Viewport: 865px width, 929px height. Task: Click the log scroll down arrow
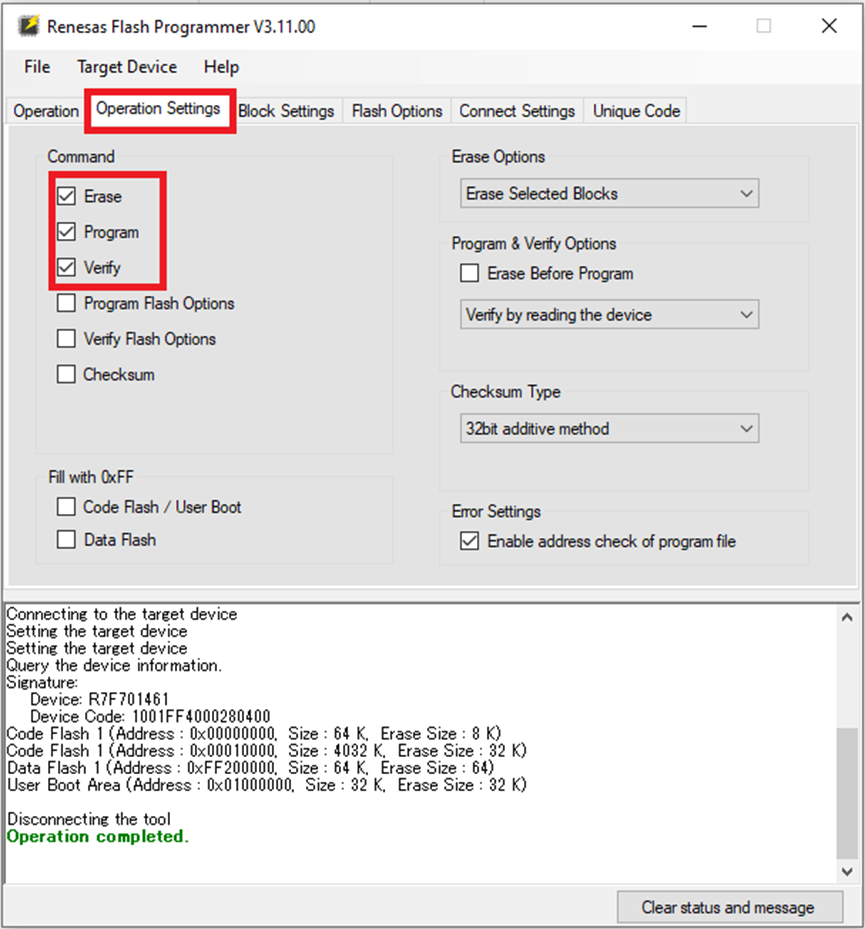(847, 872)
